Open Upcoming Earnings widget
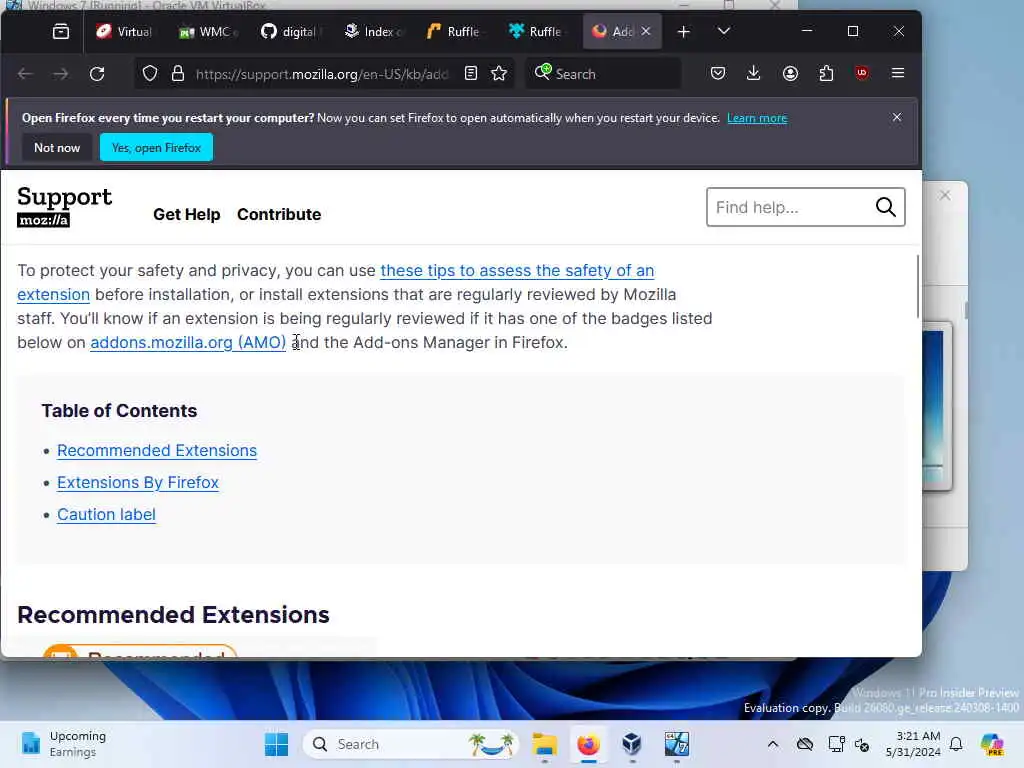 pyautogui.click(x=63, y=744)
